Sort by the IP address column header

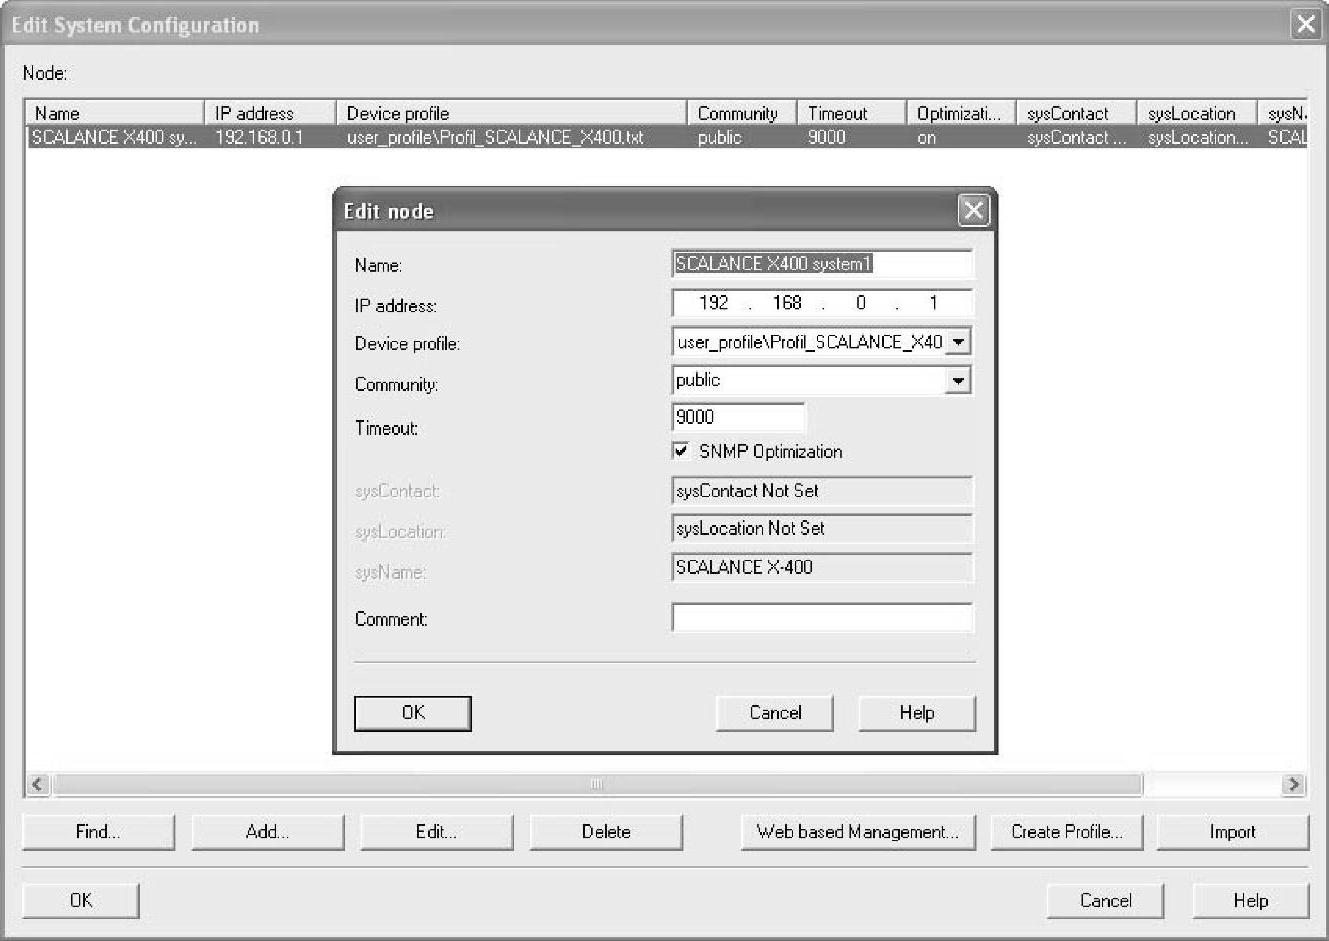[x=270, y=113]
